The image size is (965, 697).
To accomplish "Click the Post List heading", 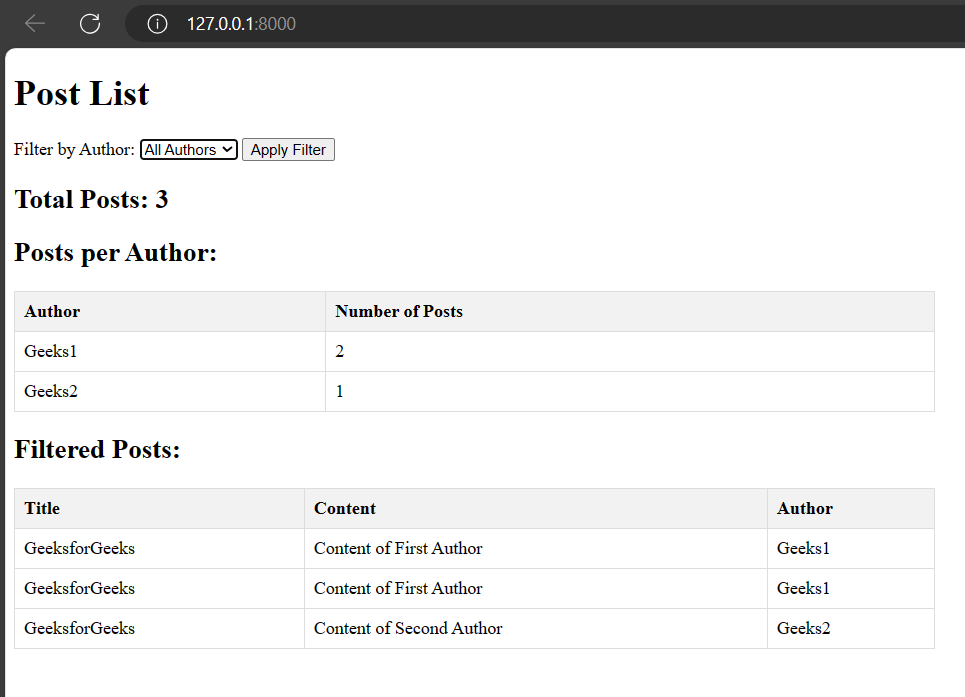I will coord(82,94).
